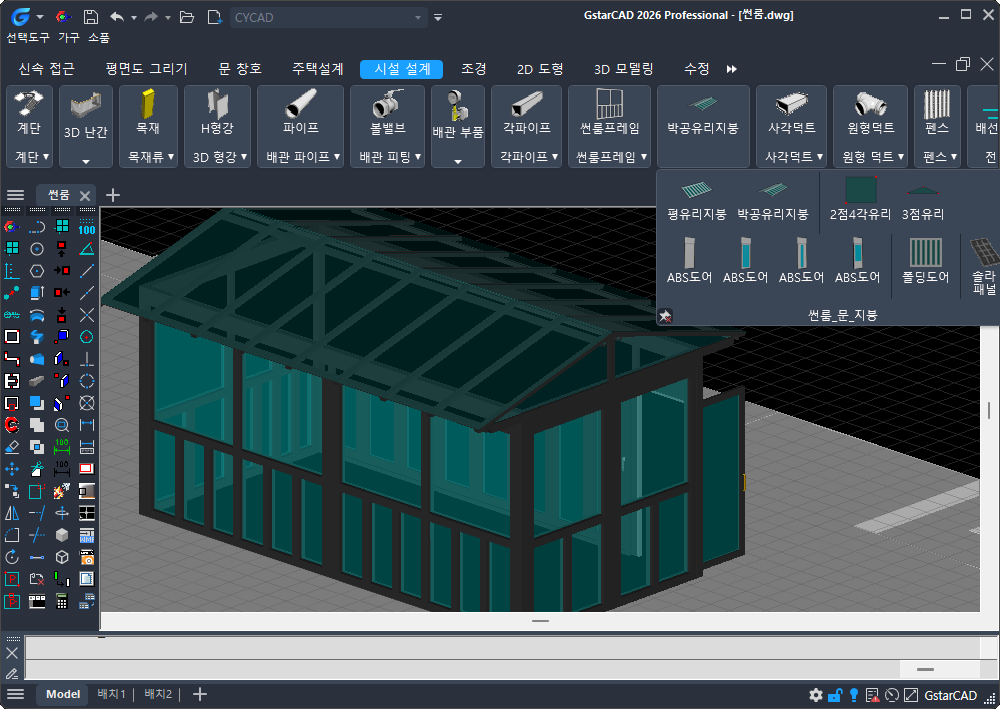Viewport: 1000px width, 709px height.
Task: Expand the 목재류 dropdown
Action: [148, 157]
